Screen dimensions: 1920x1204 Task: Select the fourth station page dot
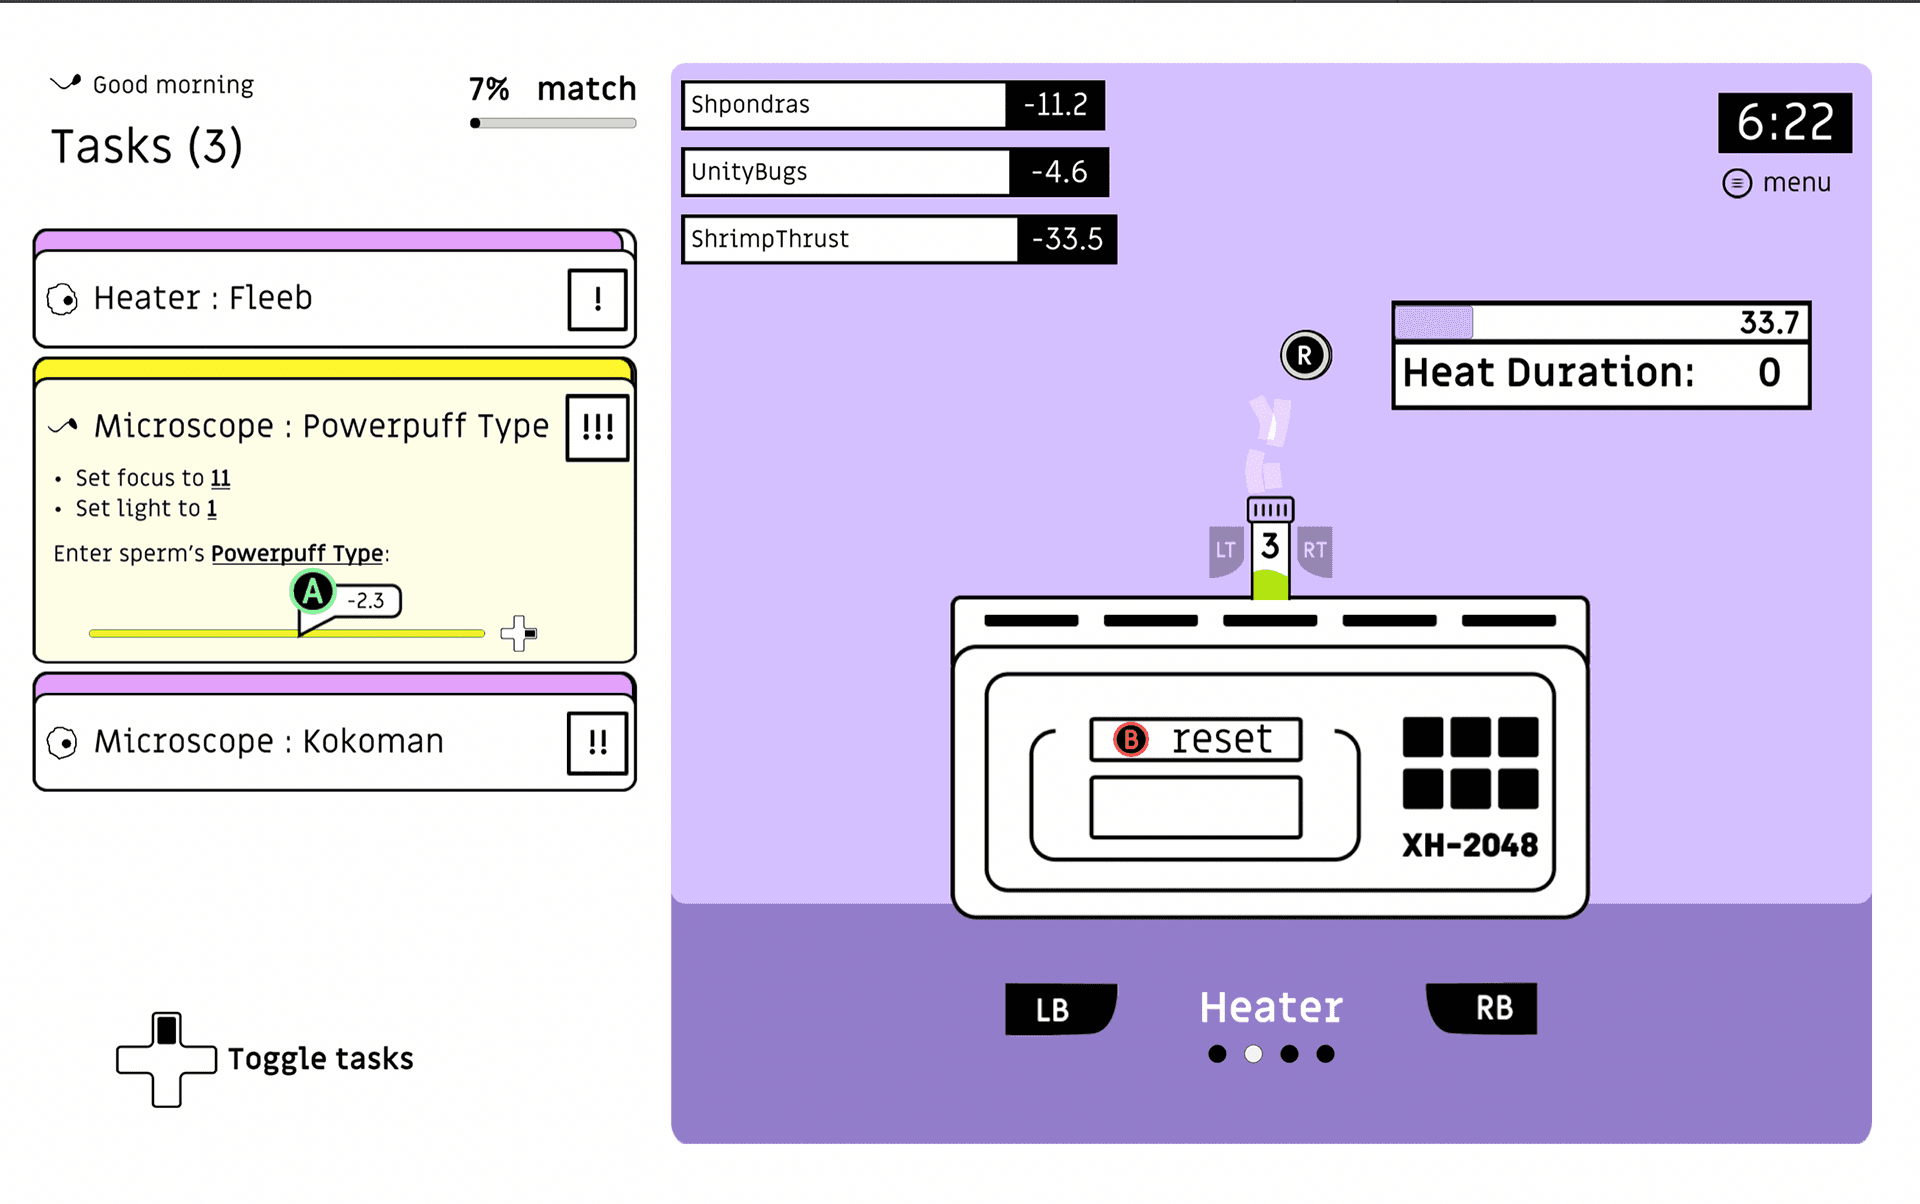click(x=1325, y=1054)
